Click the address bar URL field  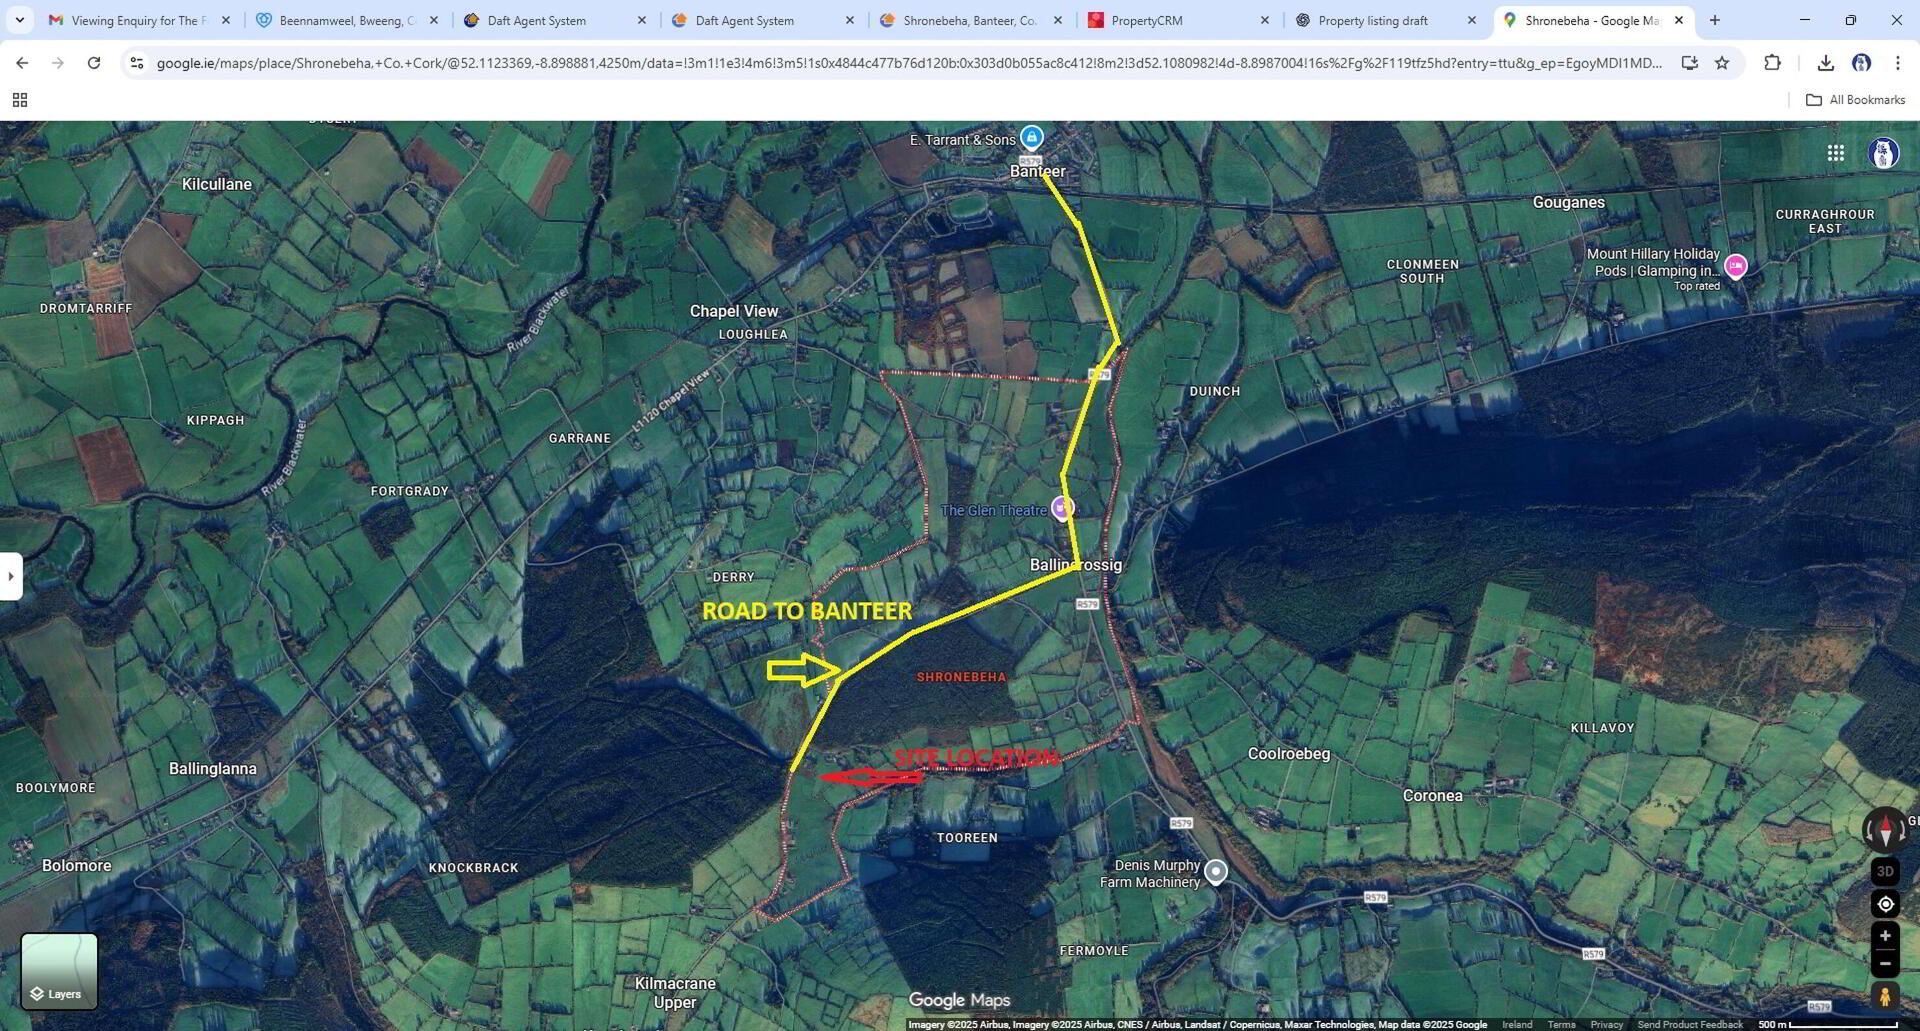click(909, 63)
